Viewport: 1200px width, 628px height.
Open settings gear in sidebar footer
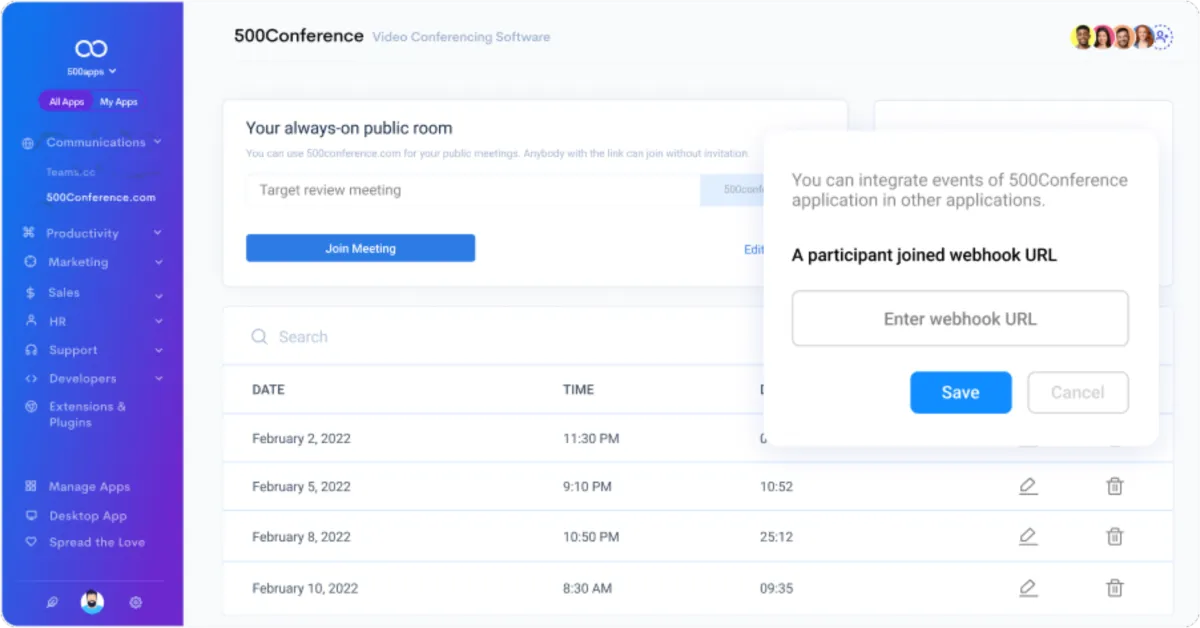(136, 602)
